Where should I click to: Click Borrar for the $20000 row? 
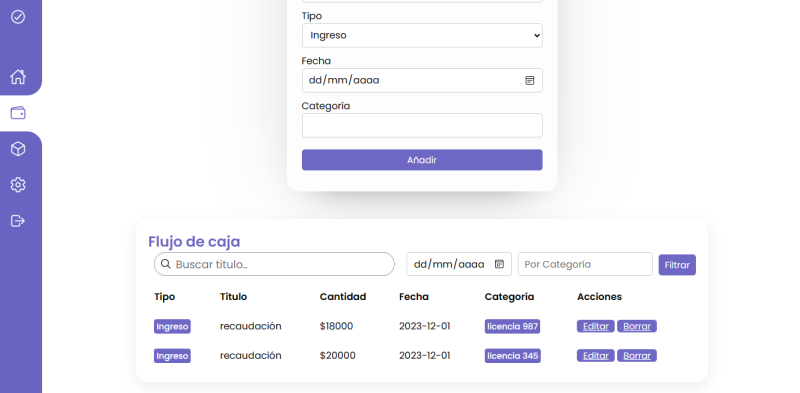637,356
